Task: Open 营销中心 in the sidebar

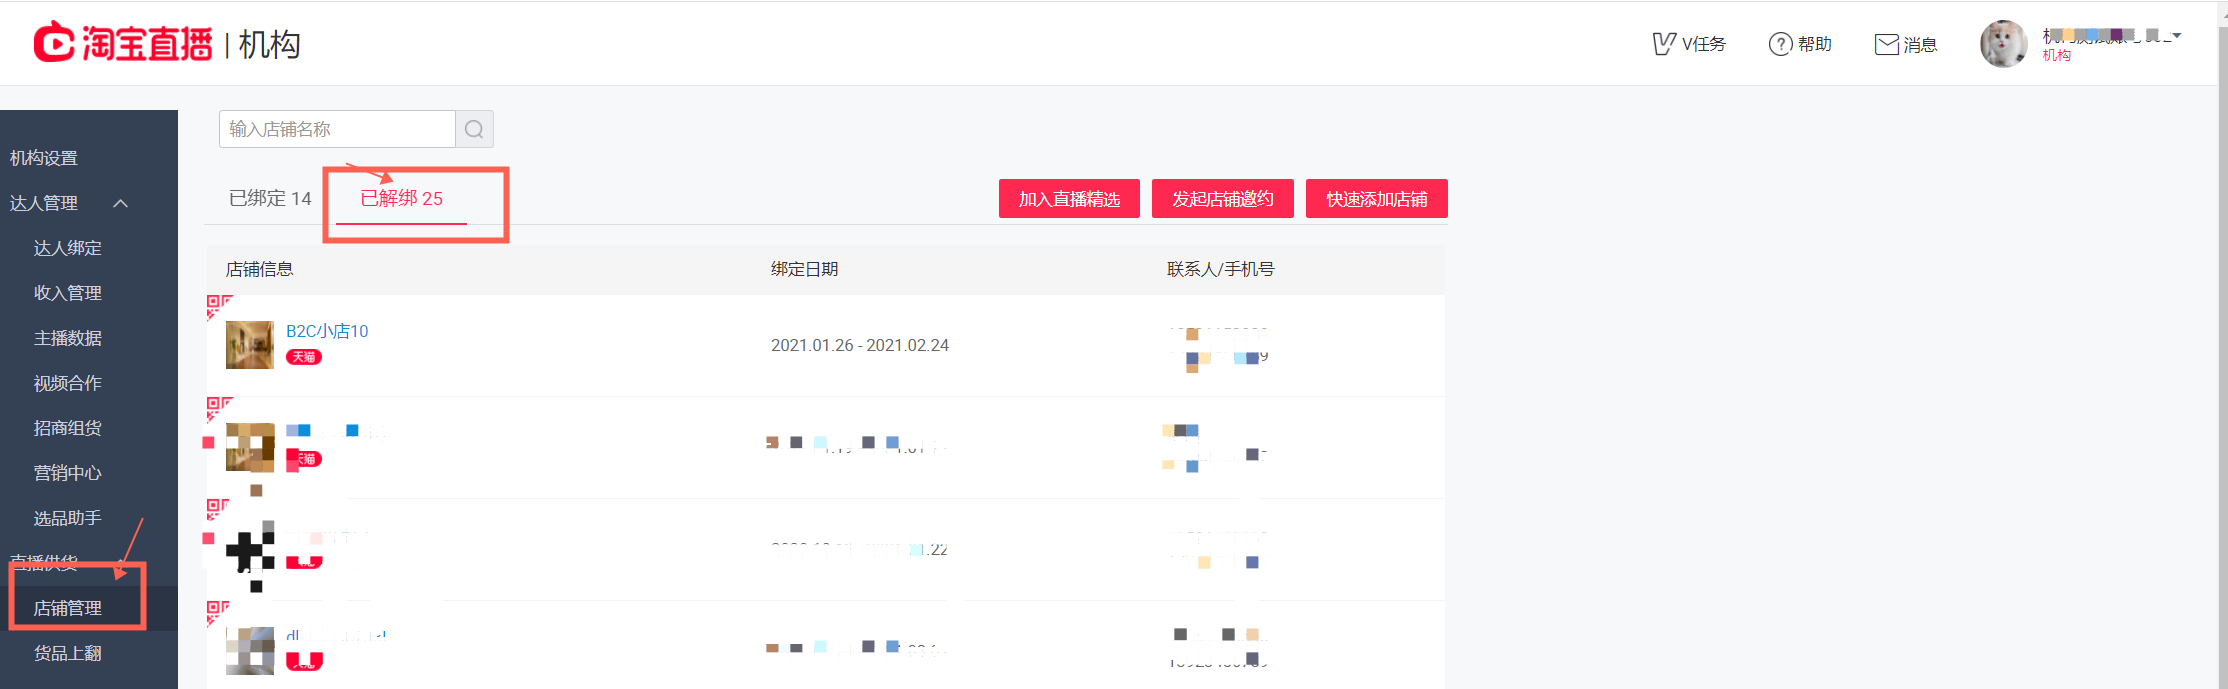Action: [68, 473]
